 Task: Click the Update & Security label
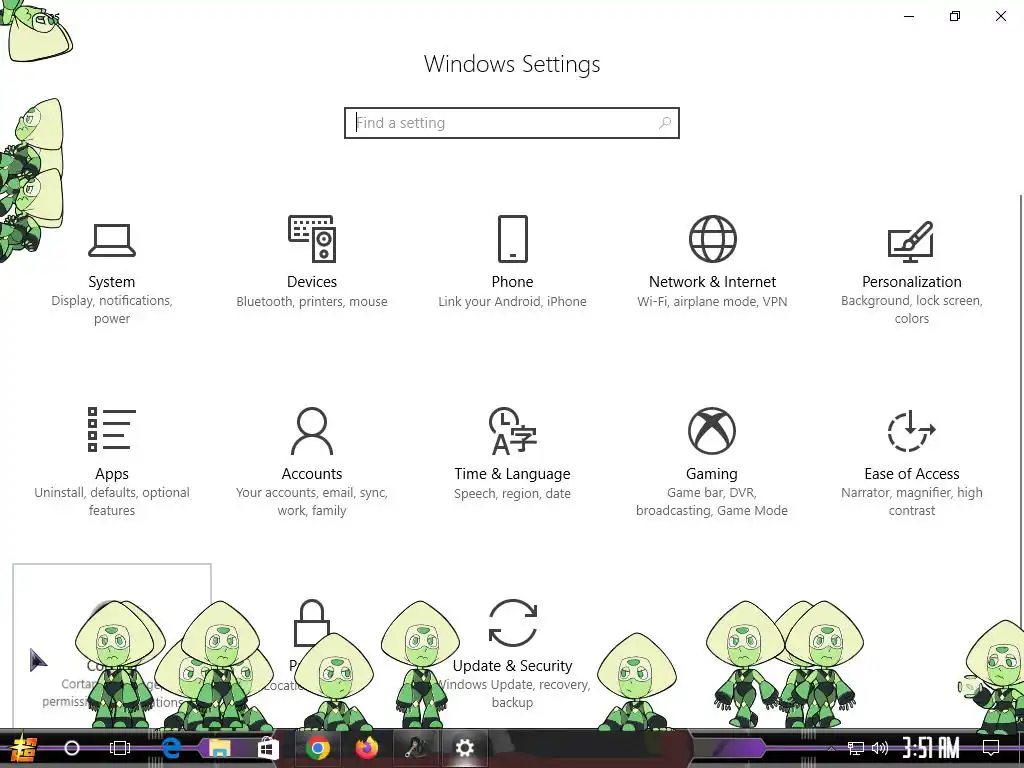[x=513, y=665]
